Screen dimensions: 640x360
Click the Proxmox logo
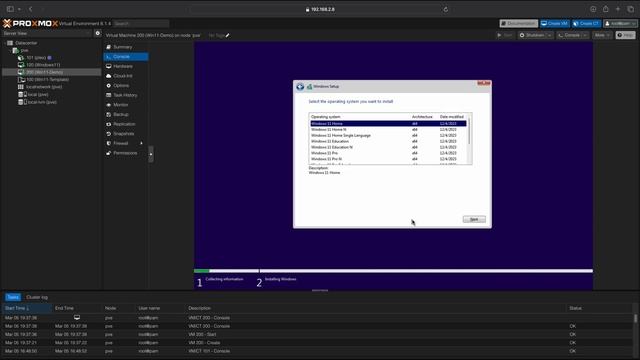(30, 23)
